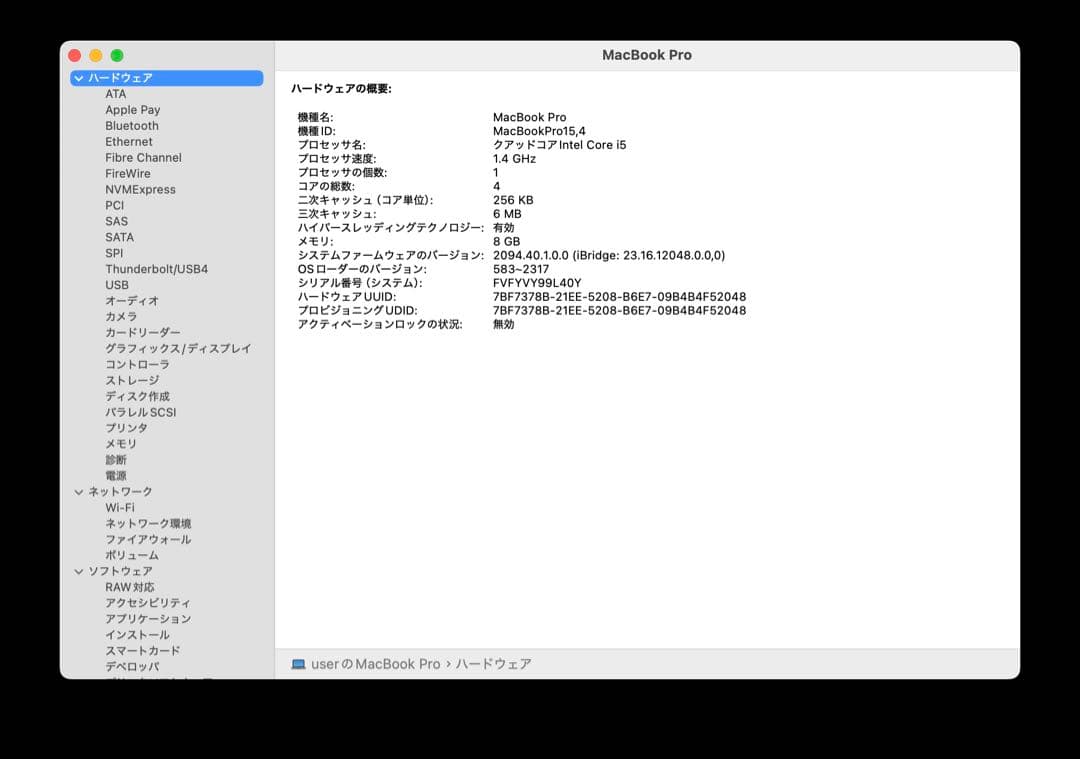This screenshot has width=1080, height=759.
Task: Open the Bluetooth hardware section
Action: click(x=133, y=125)
